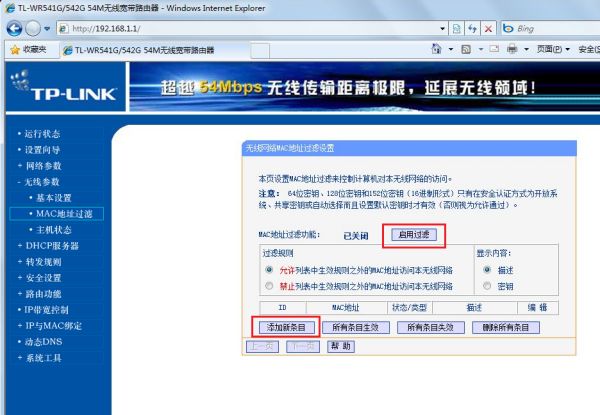Click the RSS feeds icon
This screenshot has height=415, width=600.
[466, 49]
